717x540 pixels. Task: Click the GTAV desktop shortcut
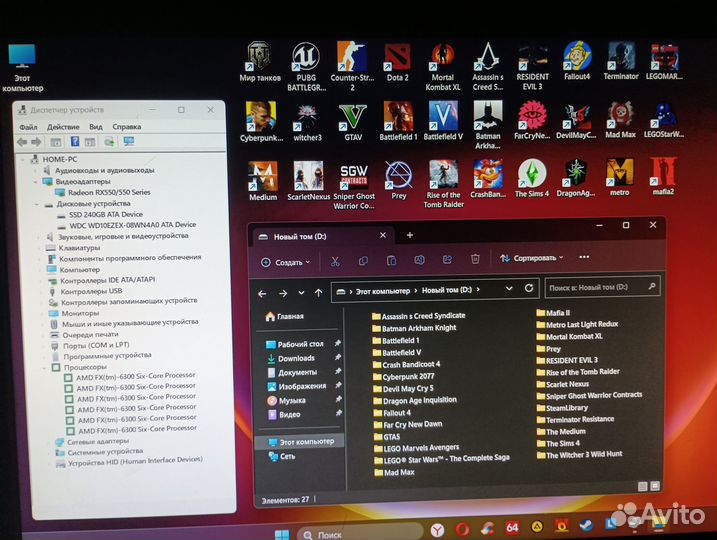point(352,118)
